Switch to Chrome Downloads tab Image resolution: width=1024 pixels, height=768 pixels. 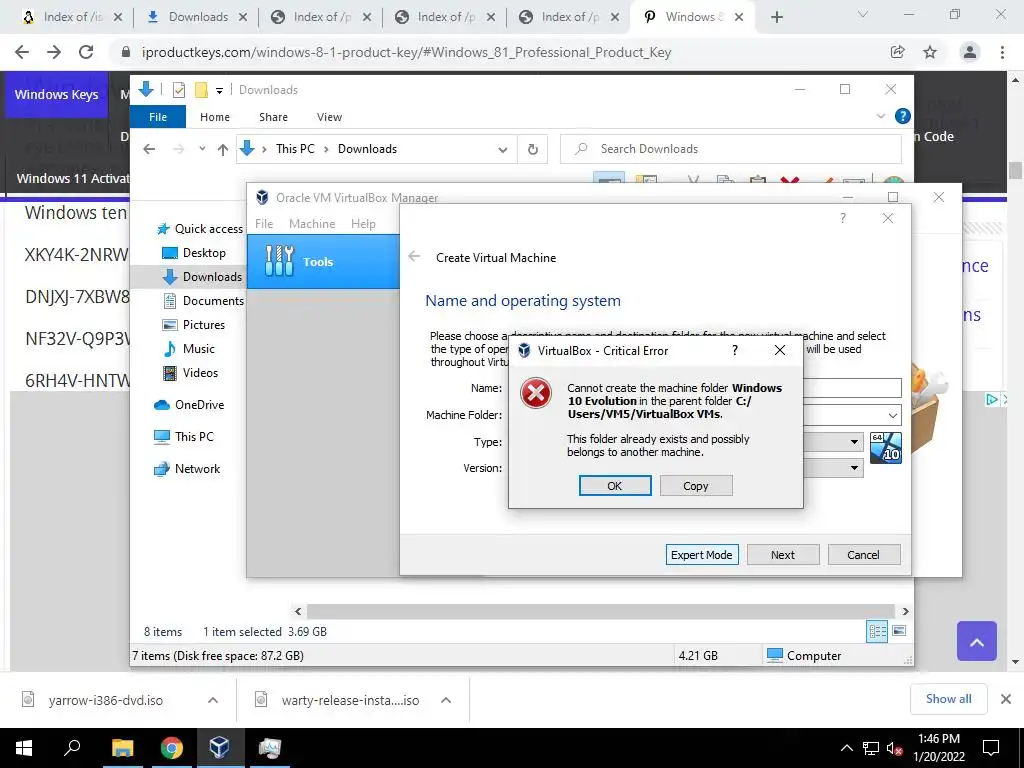point(196,17)
